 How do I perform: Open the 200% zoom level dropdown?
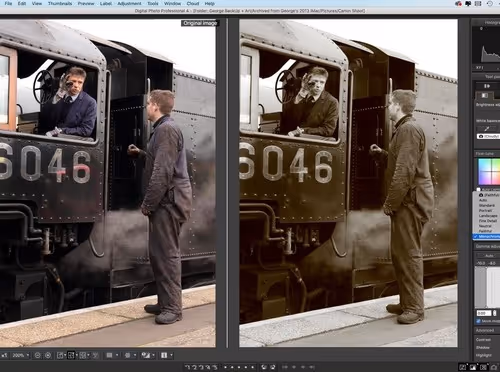(21, 355)
